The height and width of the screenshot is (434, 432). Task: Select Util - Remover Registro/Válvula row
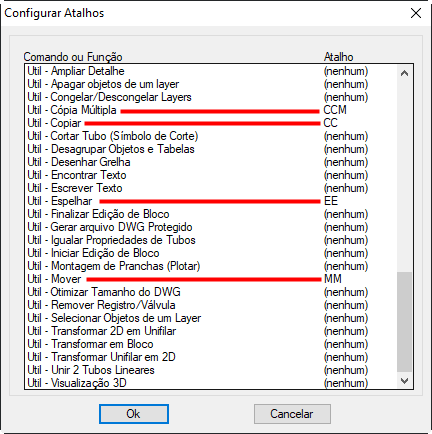(x=211, y=305)
